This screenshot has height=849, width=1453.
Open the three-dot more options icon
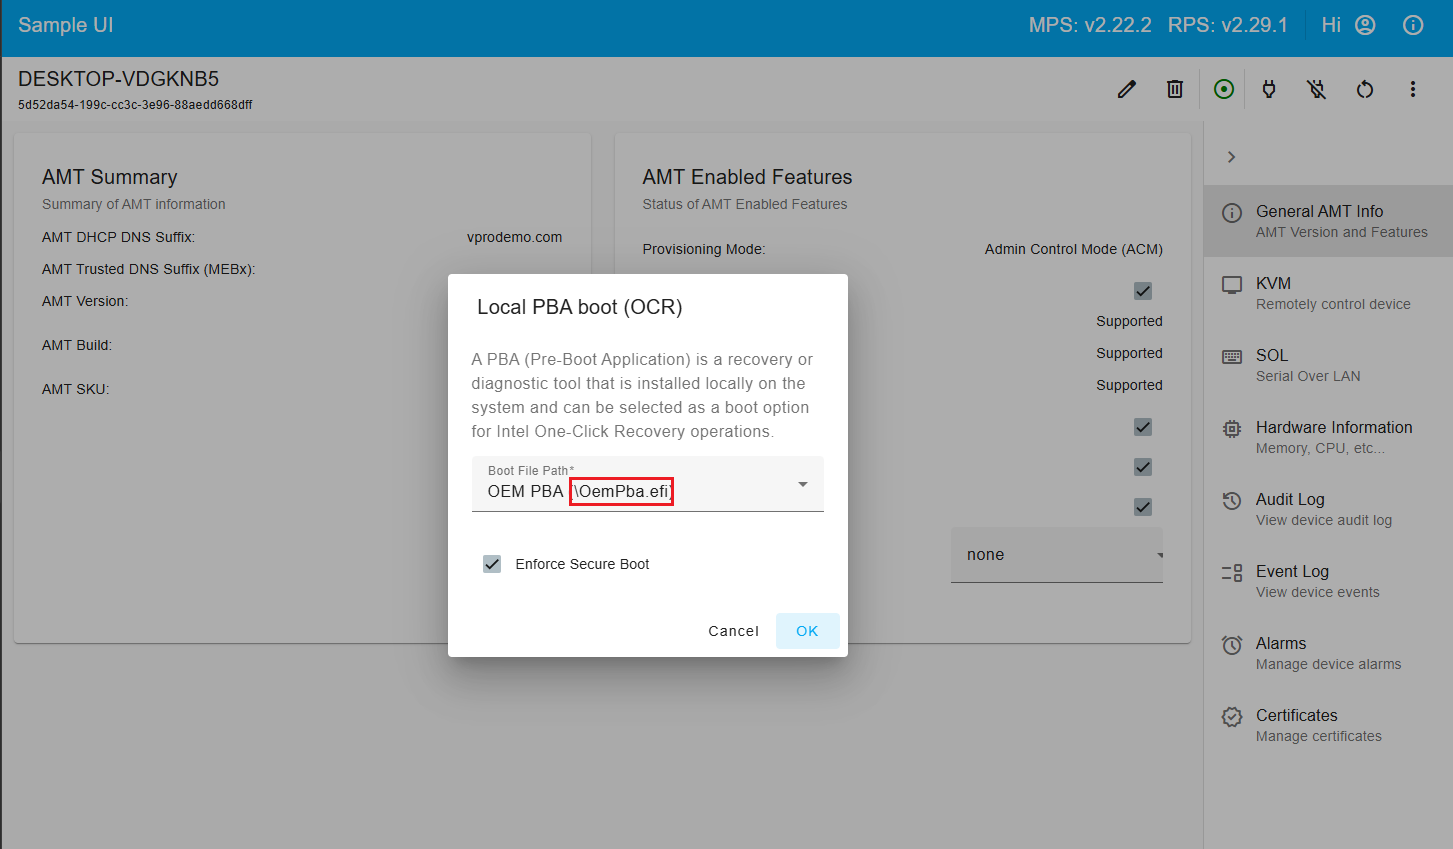(1412, 89)
